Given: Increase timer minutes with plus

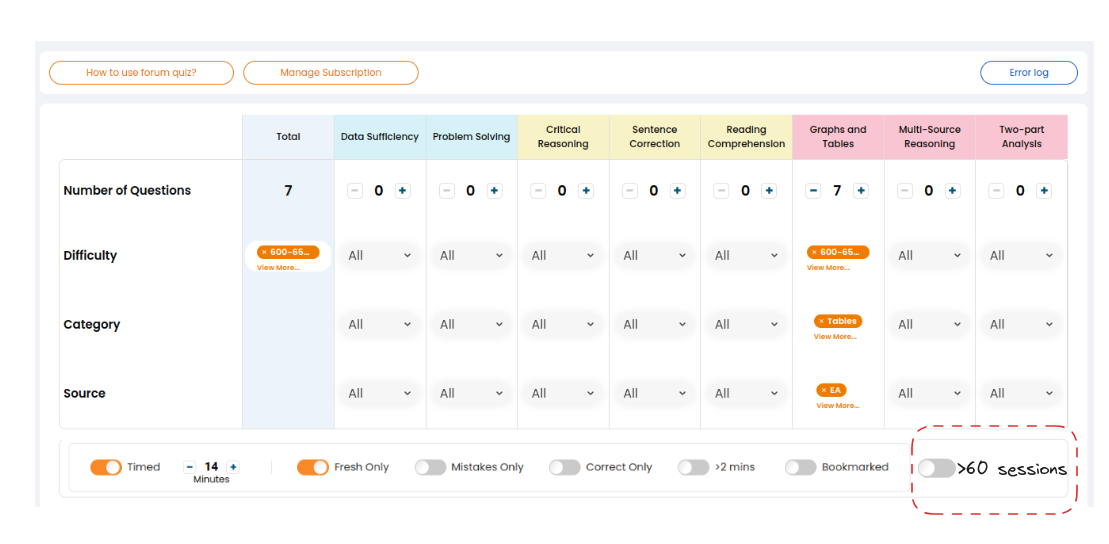Looking at the screenshot, I should click(x=233, y=467).
